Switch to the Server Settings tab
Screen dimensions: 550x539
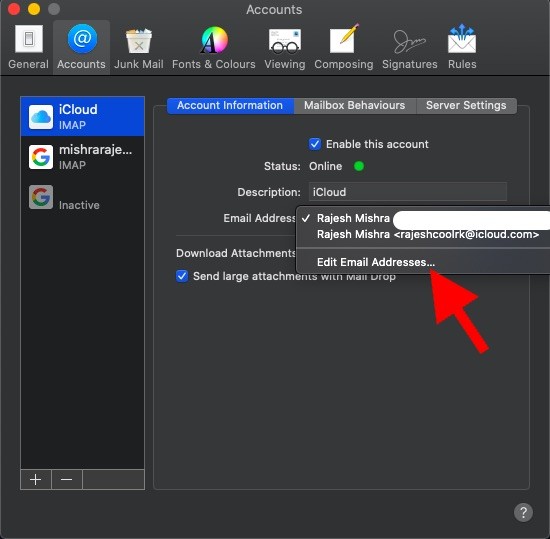coord(466,106)
